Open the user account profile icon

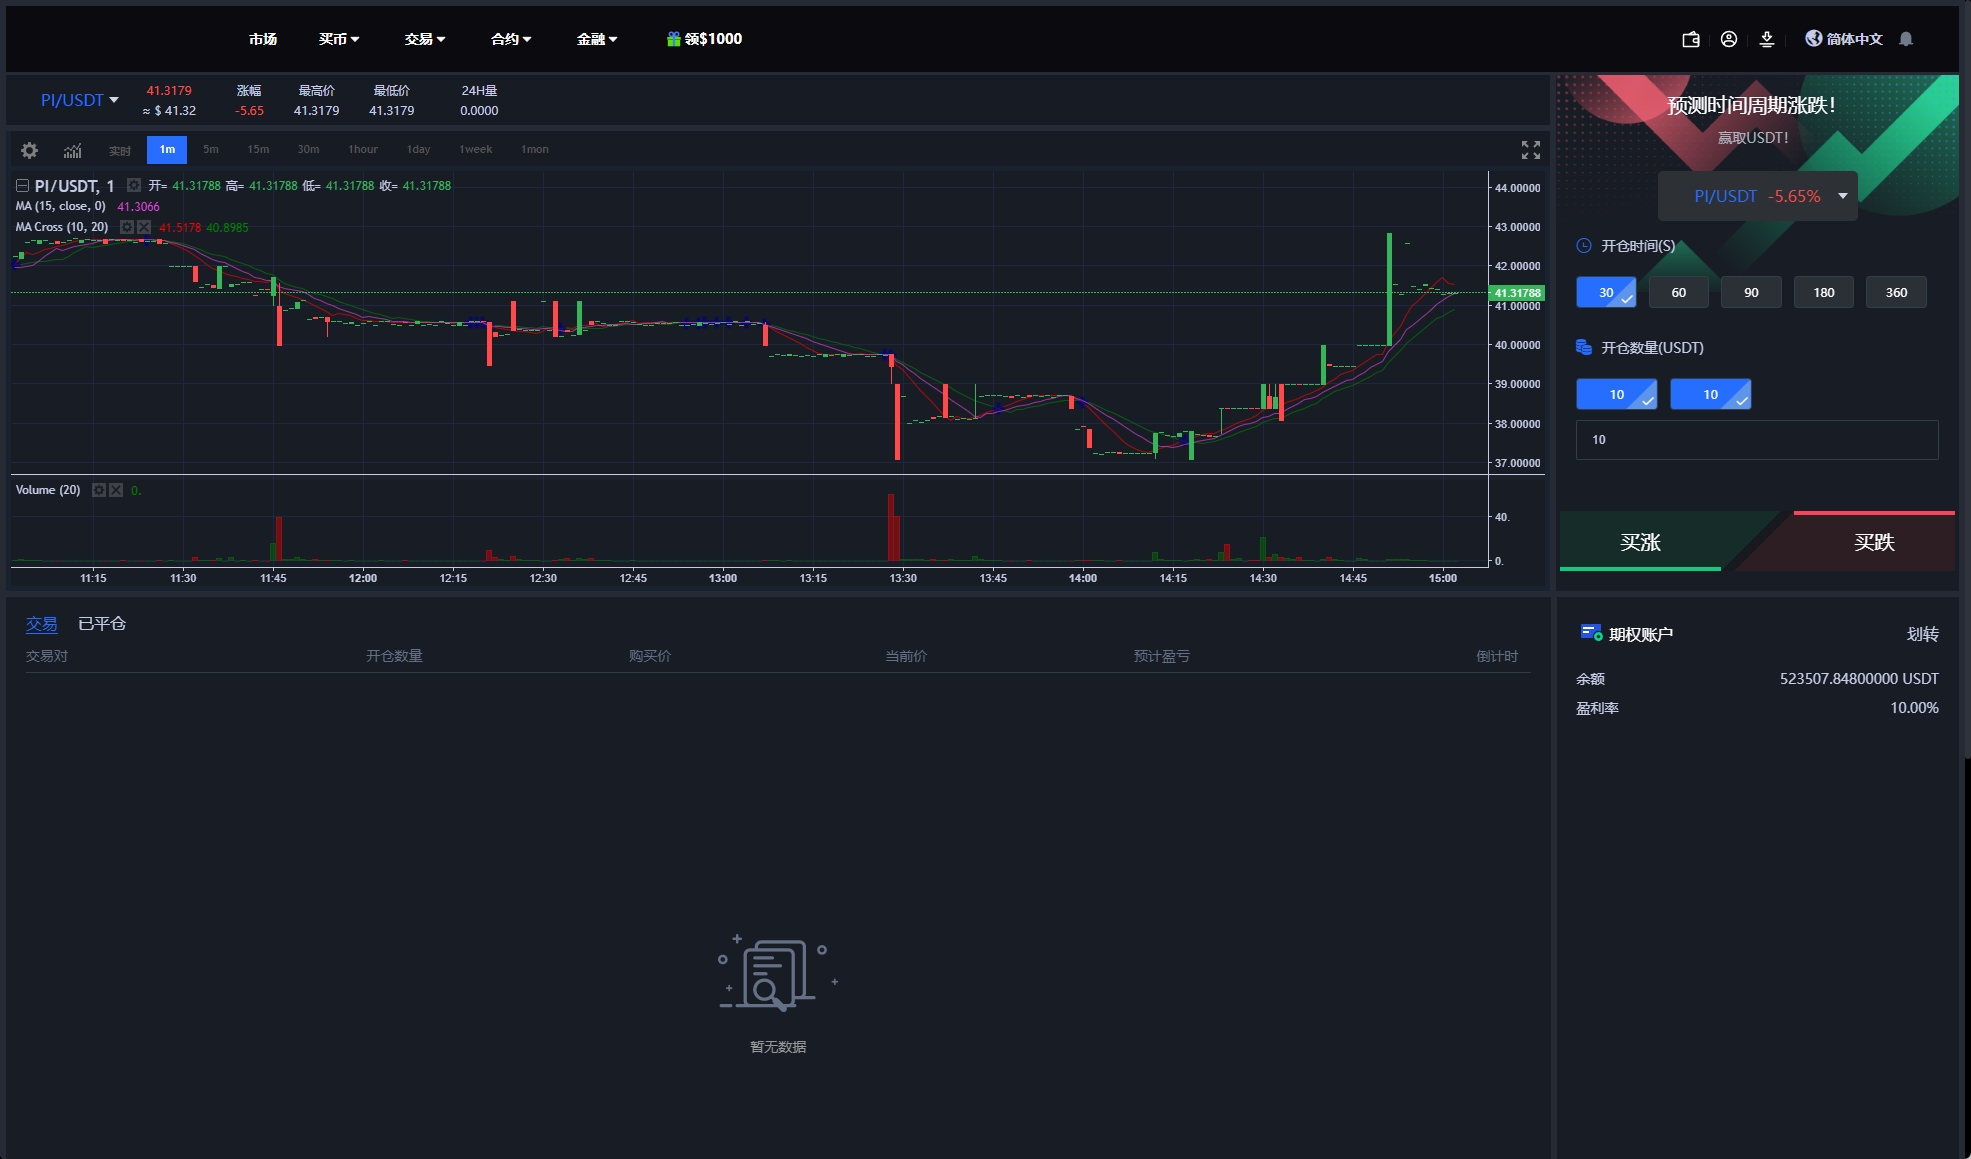click(x=1729, y=39)
